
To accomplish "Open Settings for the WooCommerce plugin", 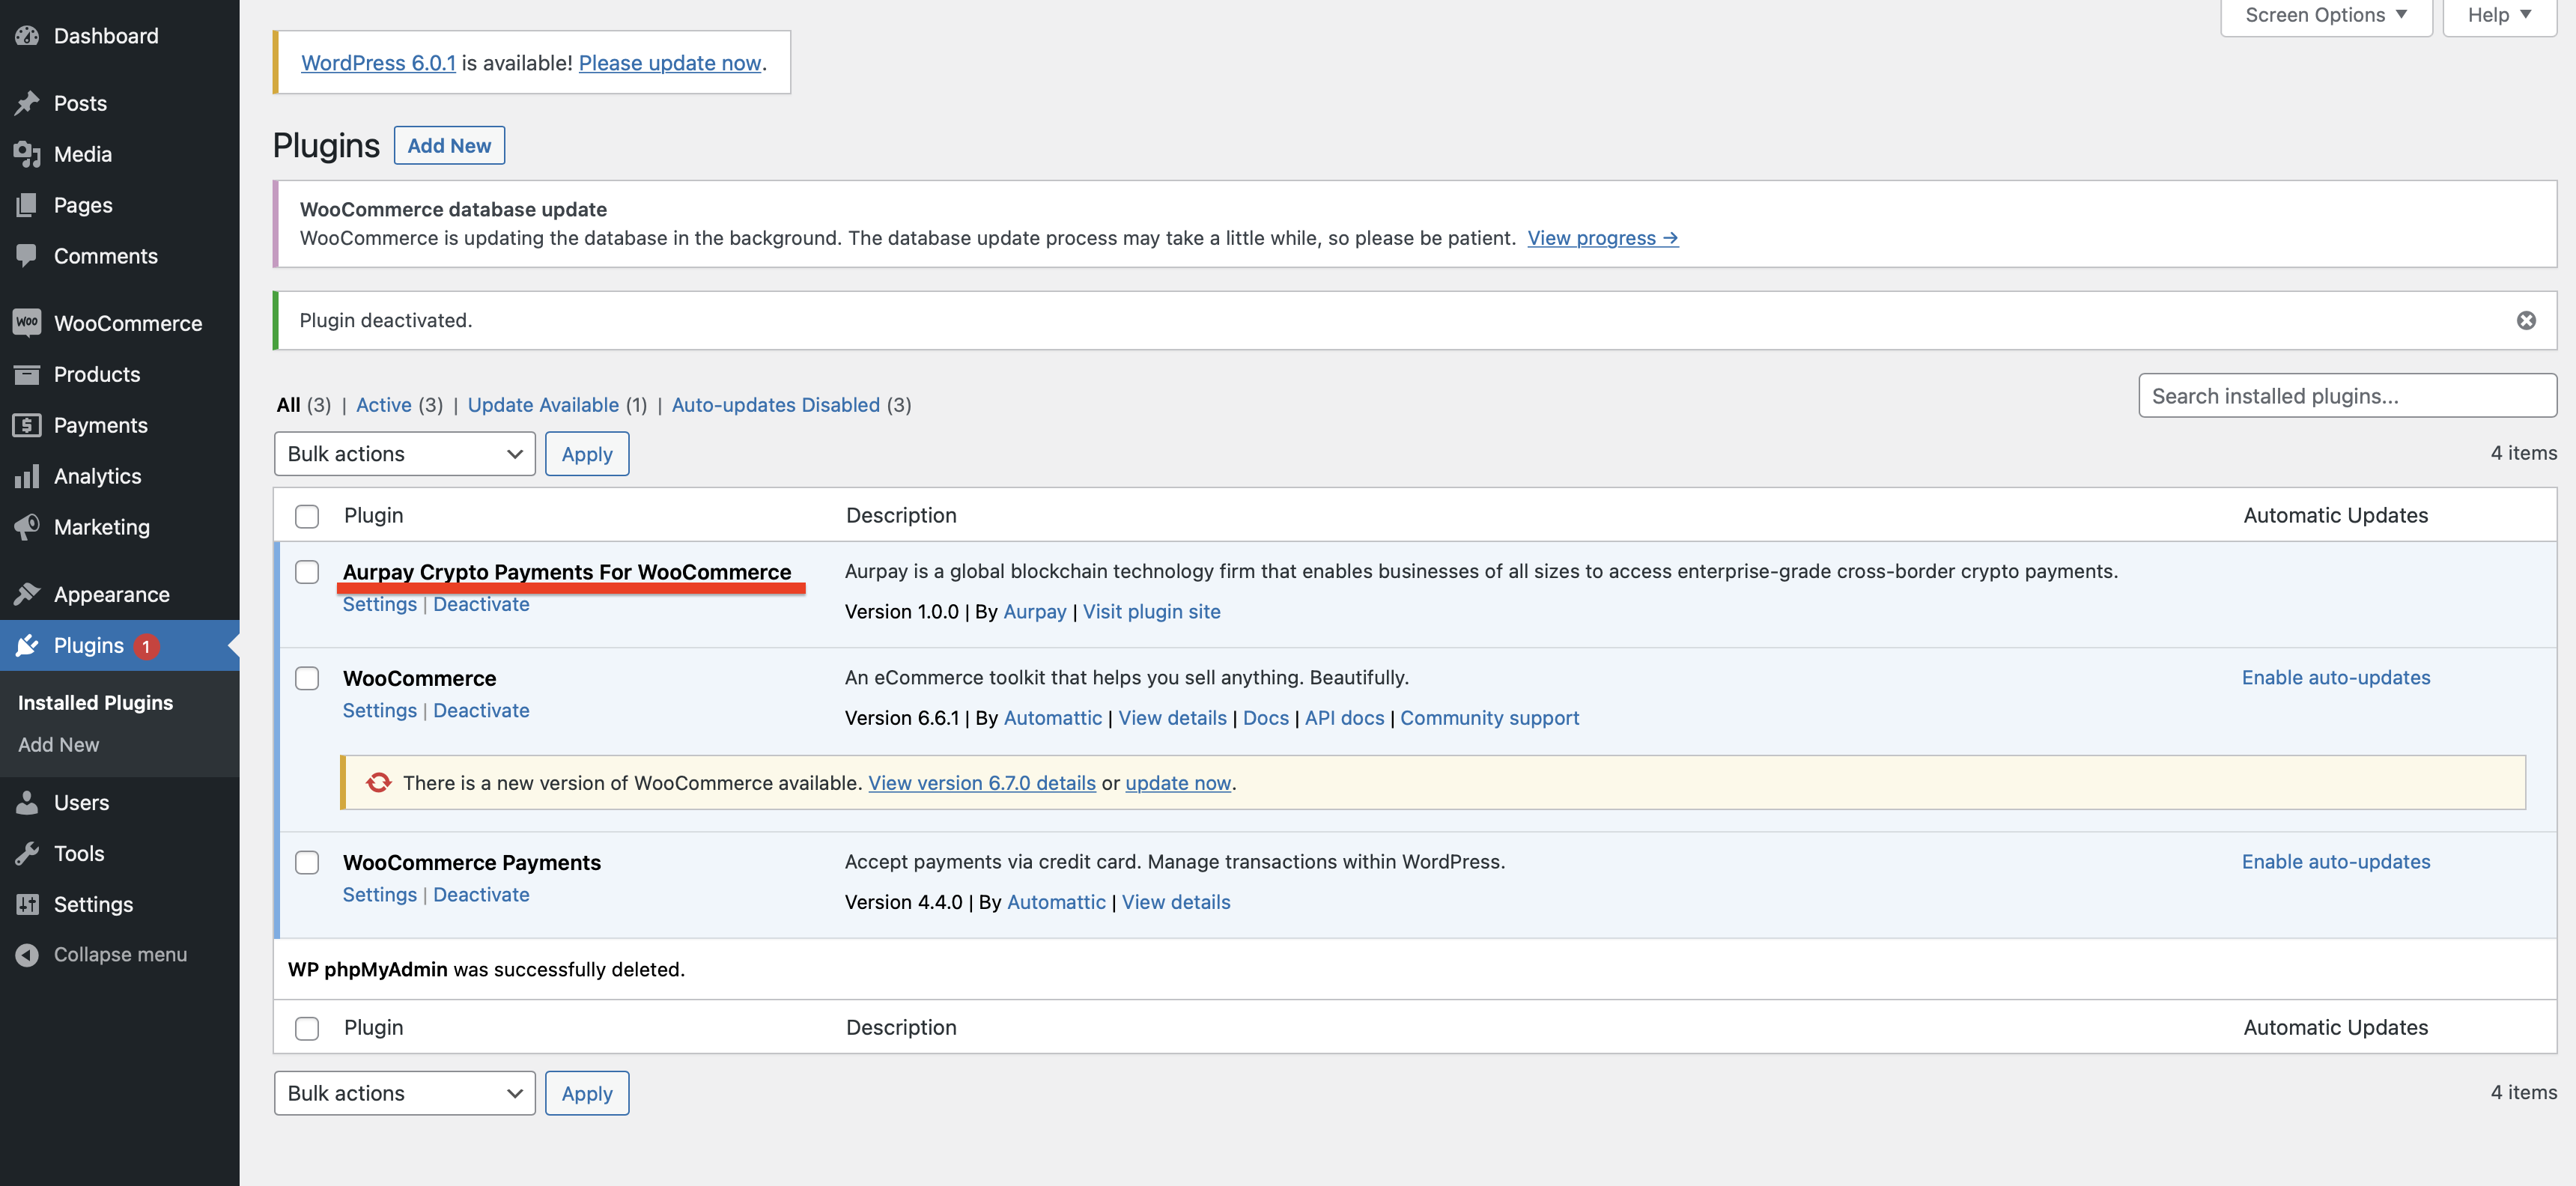I will tap(380, 710).
